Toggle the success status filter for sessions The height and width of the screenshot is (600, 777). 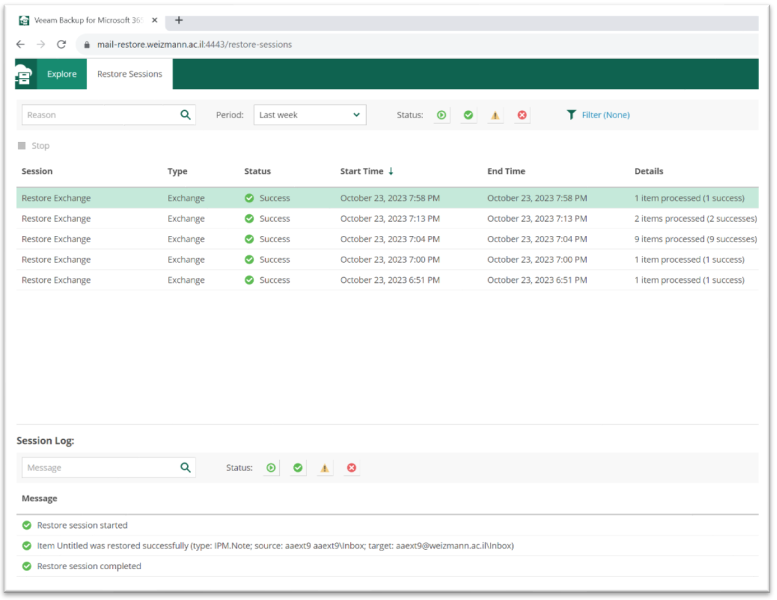468,115
